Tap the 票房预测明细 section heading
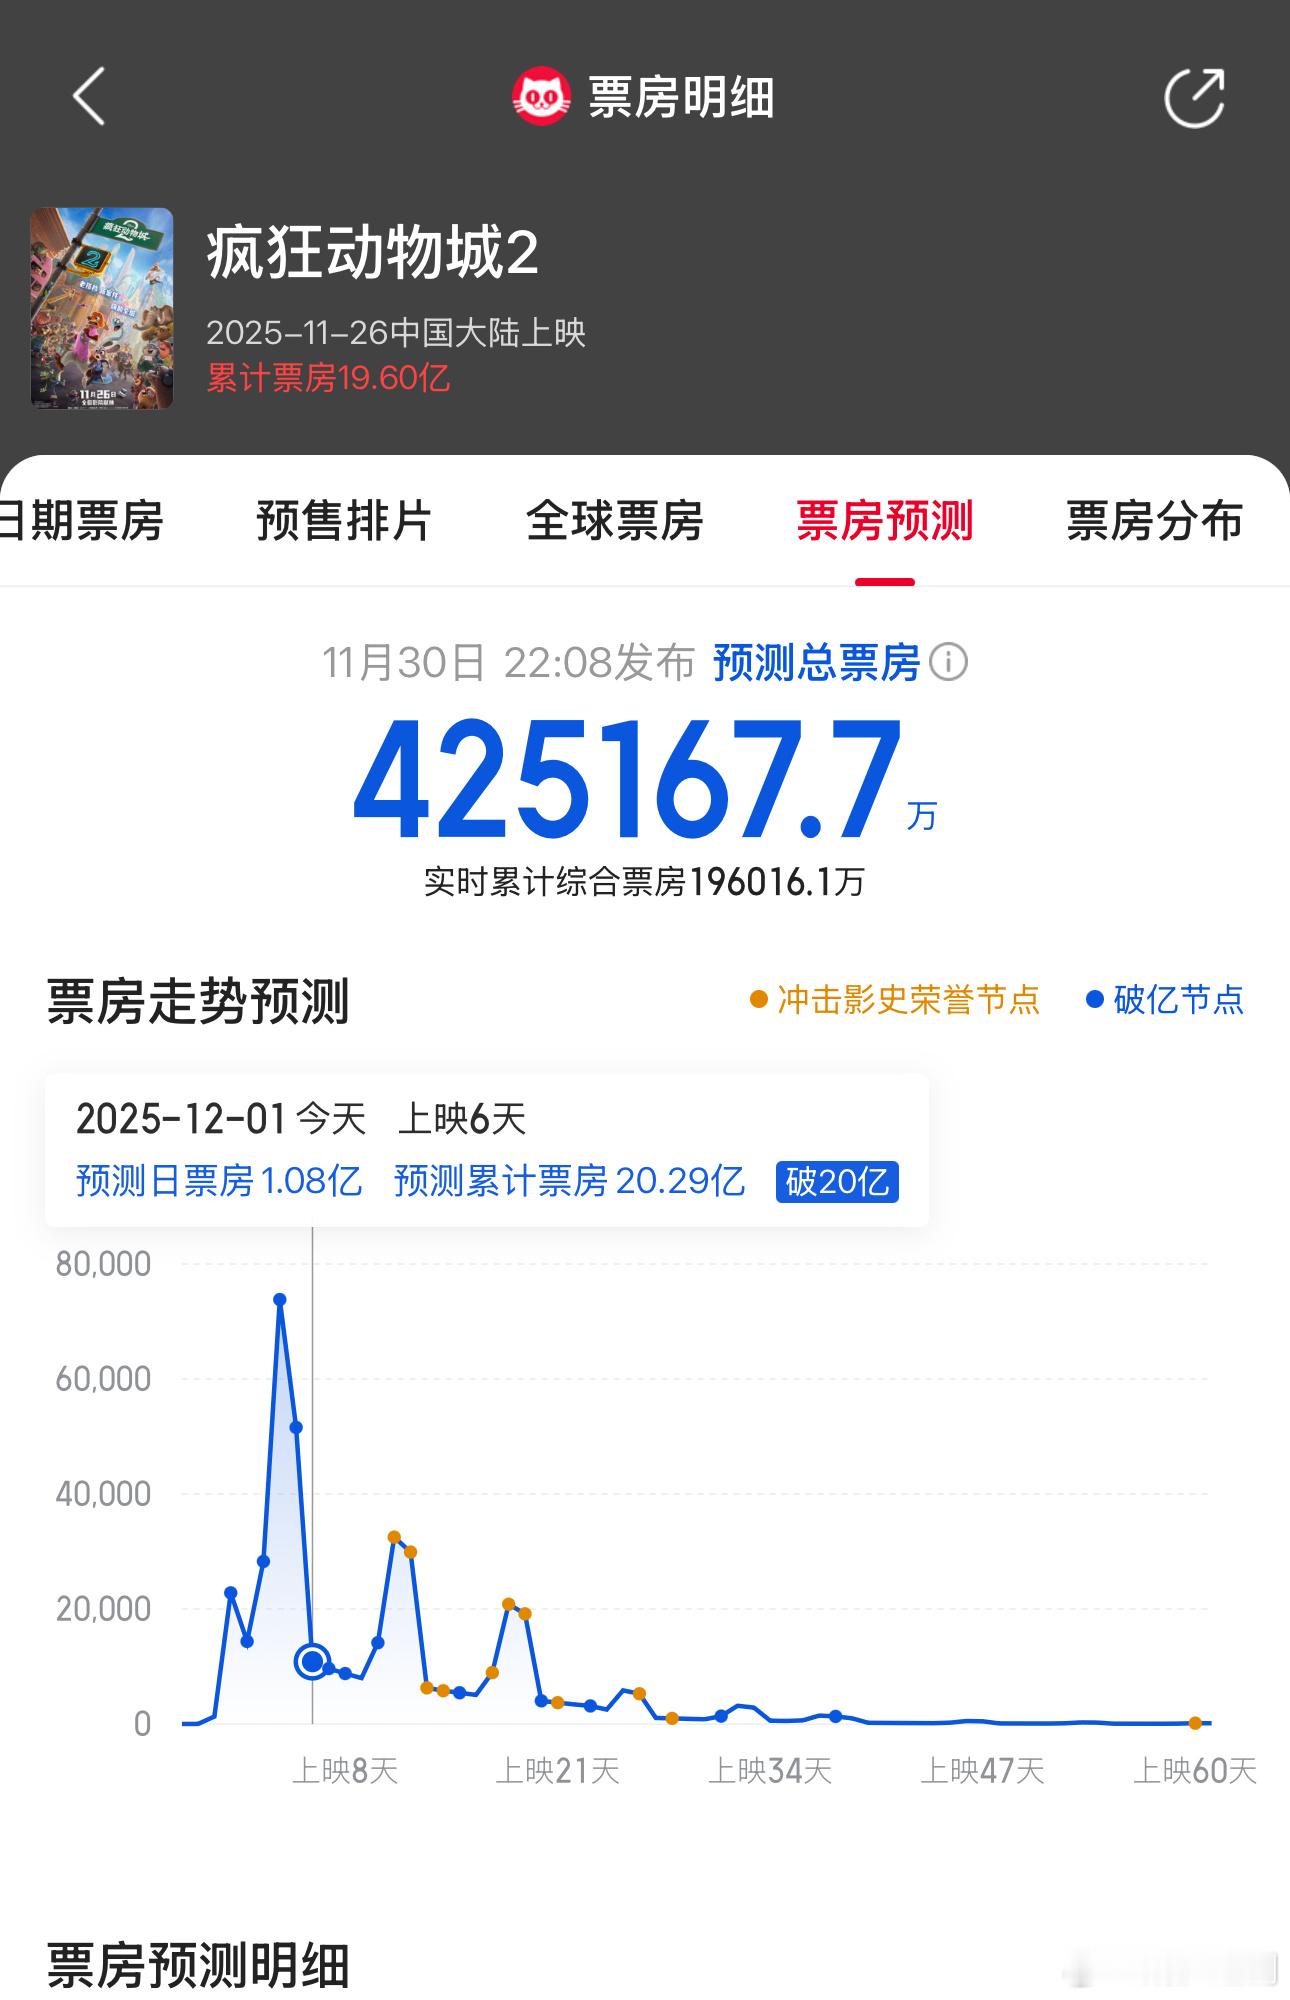Viewport: 1290px width, 2000px height. (198, 1965)
